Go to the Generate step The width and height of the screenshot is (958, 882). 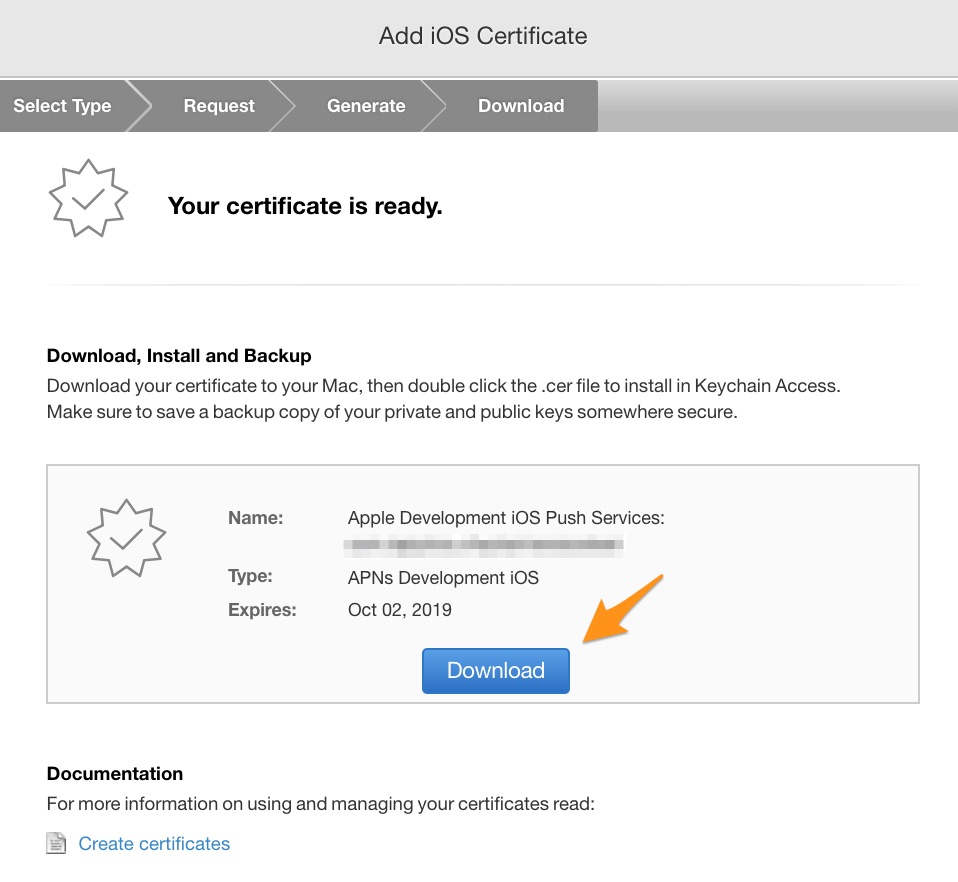366,106
